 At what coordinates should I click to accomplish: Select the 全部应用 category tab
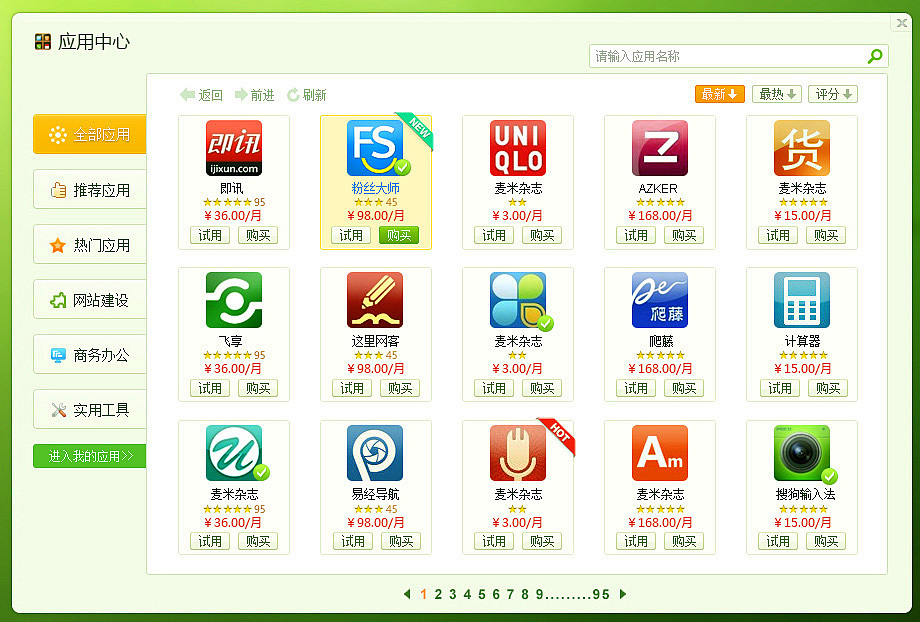coord(90,134)
